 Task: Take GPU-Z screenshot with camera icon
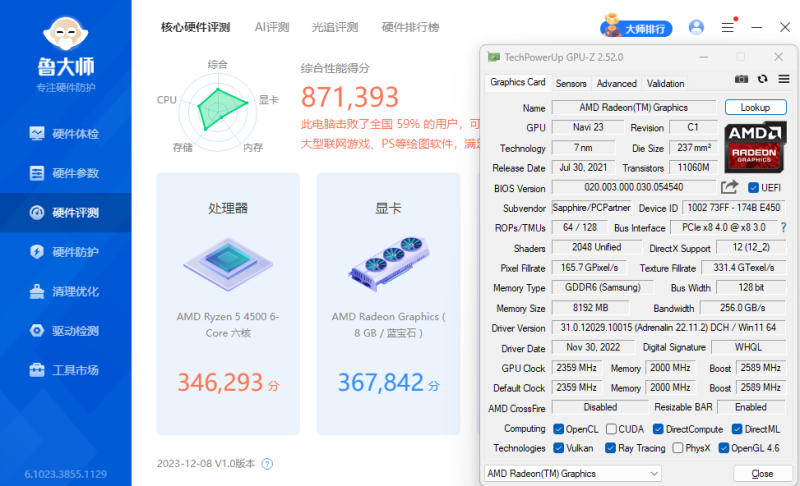[741, 79]
